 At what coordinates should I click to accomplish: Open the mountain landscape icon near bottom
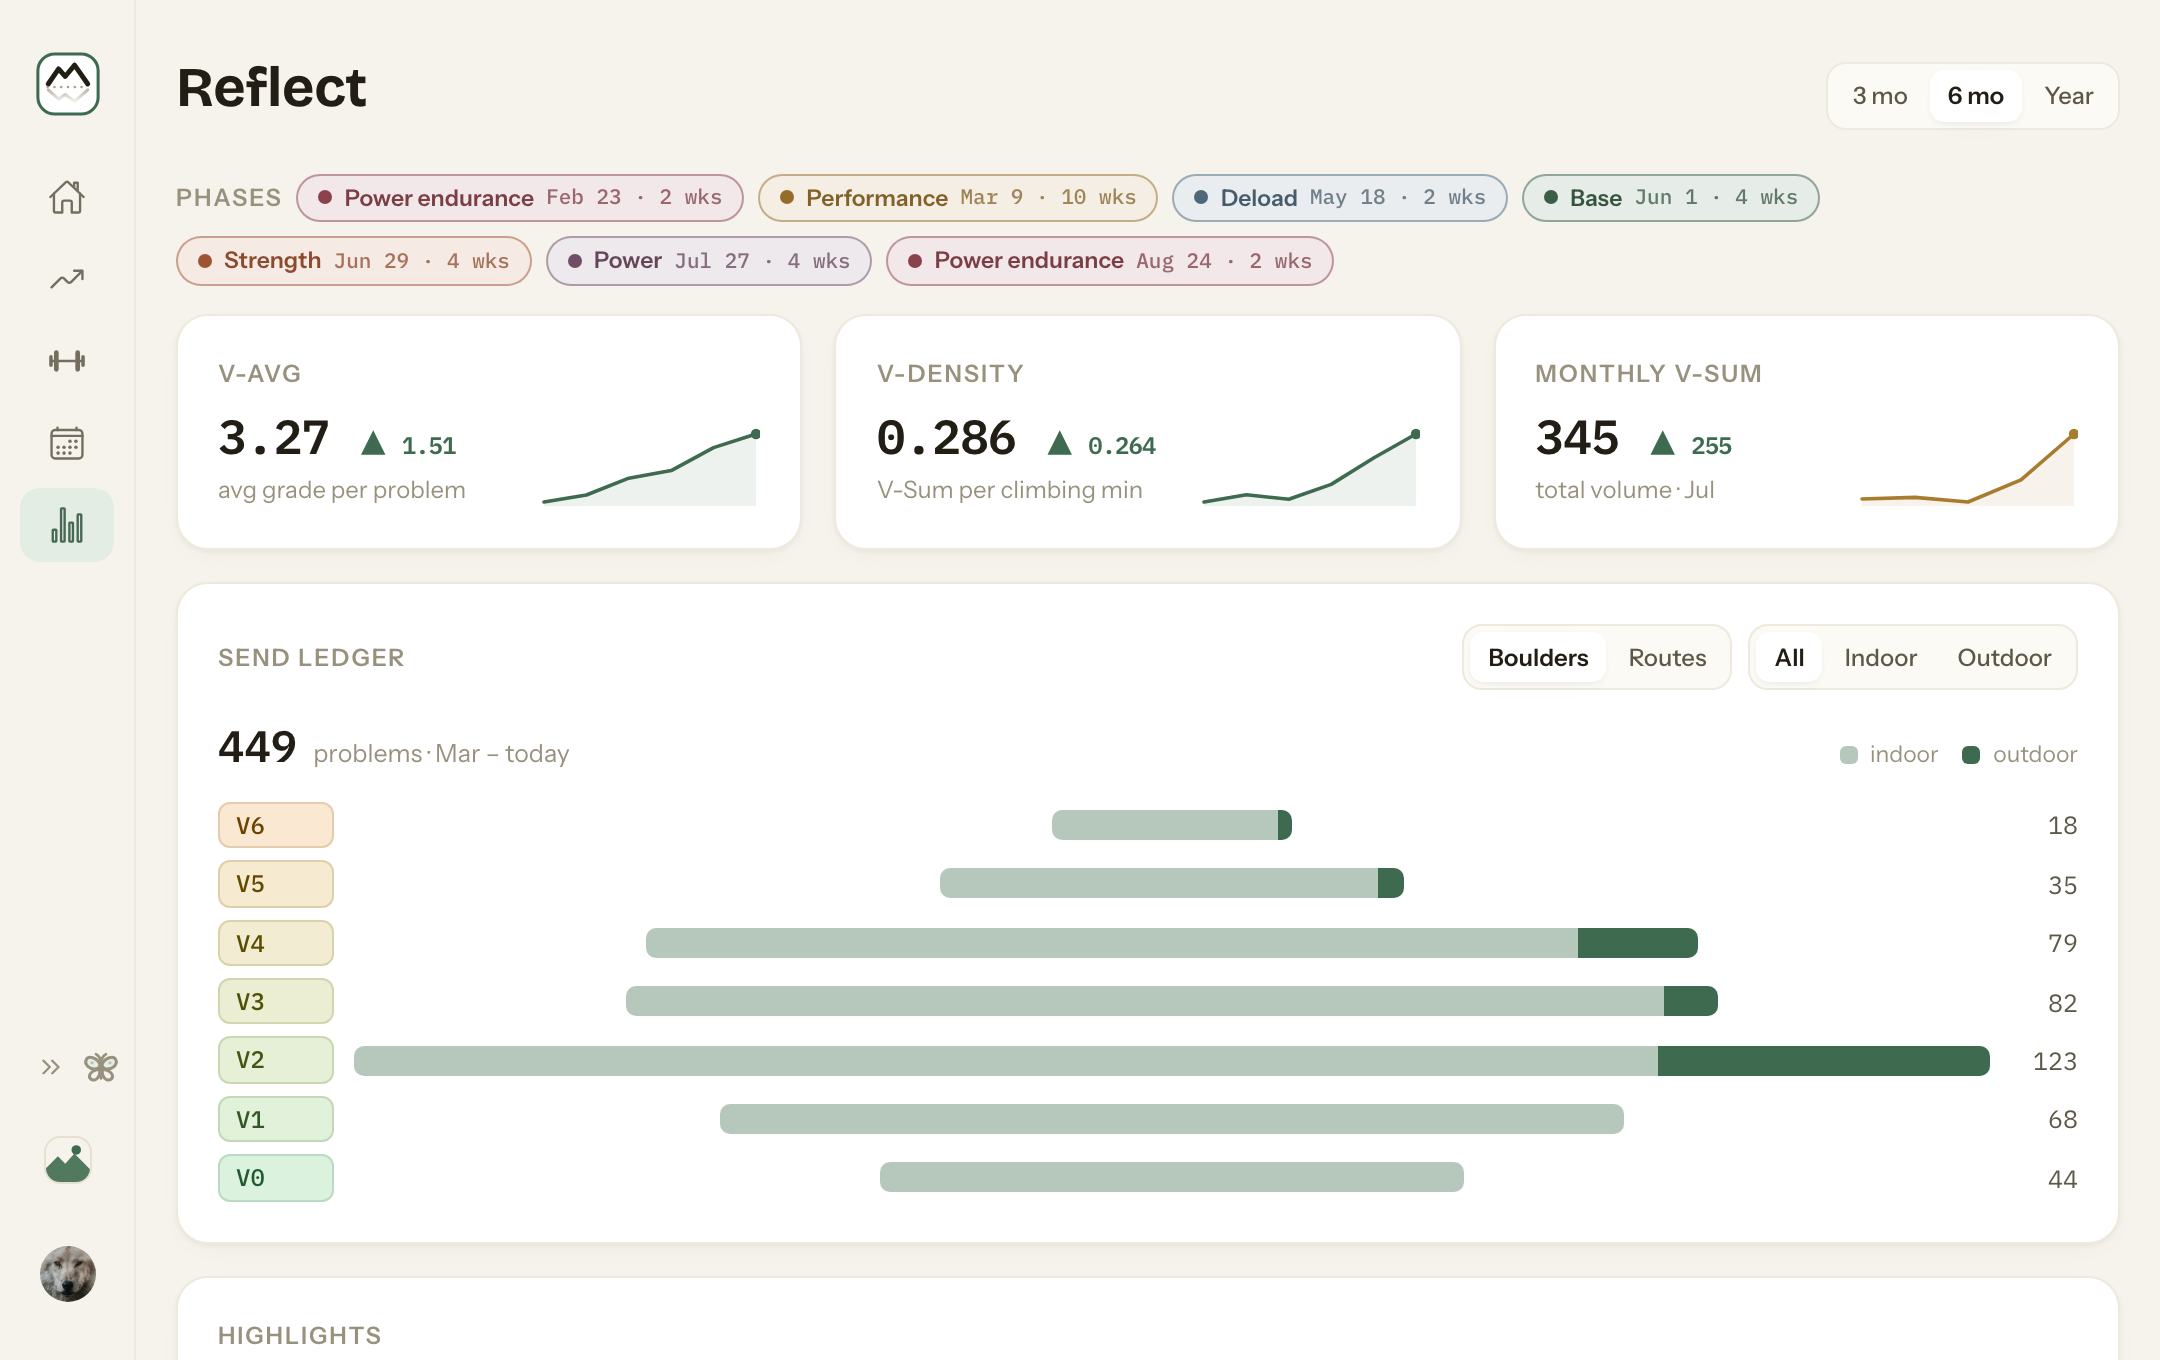68,1161
